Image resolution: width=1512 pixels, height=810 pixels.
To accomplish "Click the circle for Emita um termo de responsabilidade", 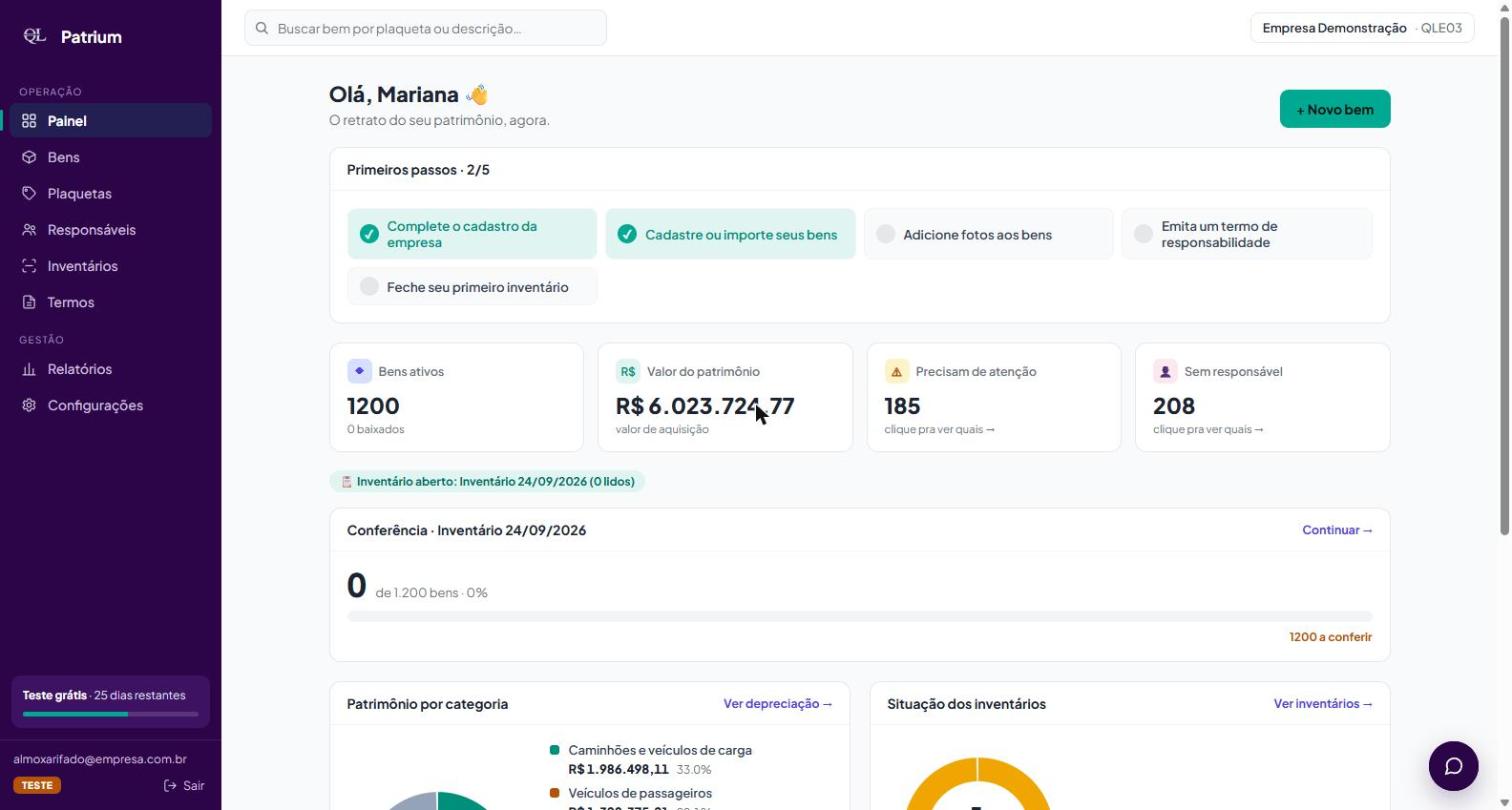I will point(1143,234).
